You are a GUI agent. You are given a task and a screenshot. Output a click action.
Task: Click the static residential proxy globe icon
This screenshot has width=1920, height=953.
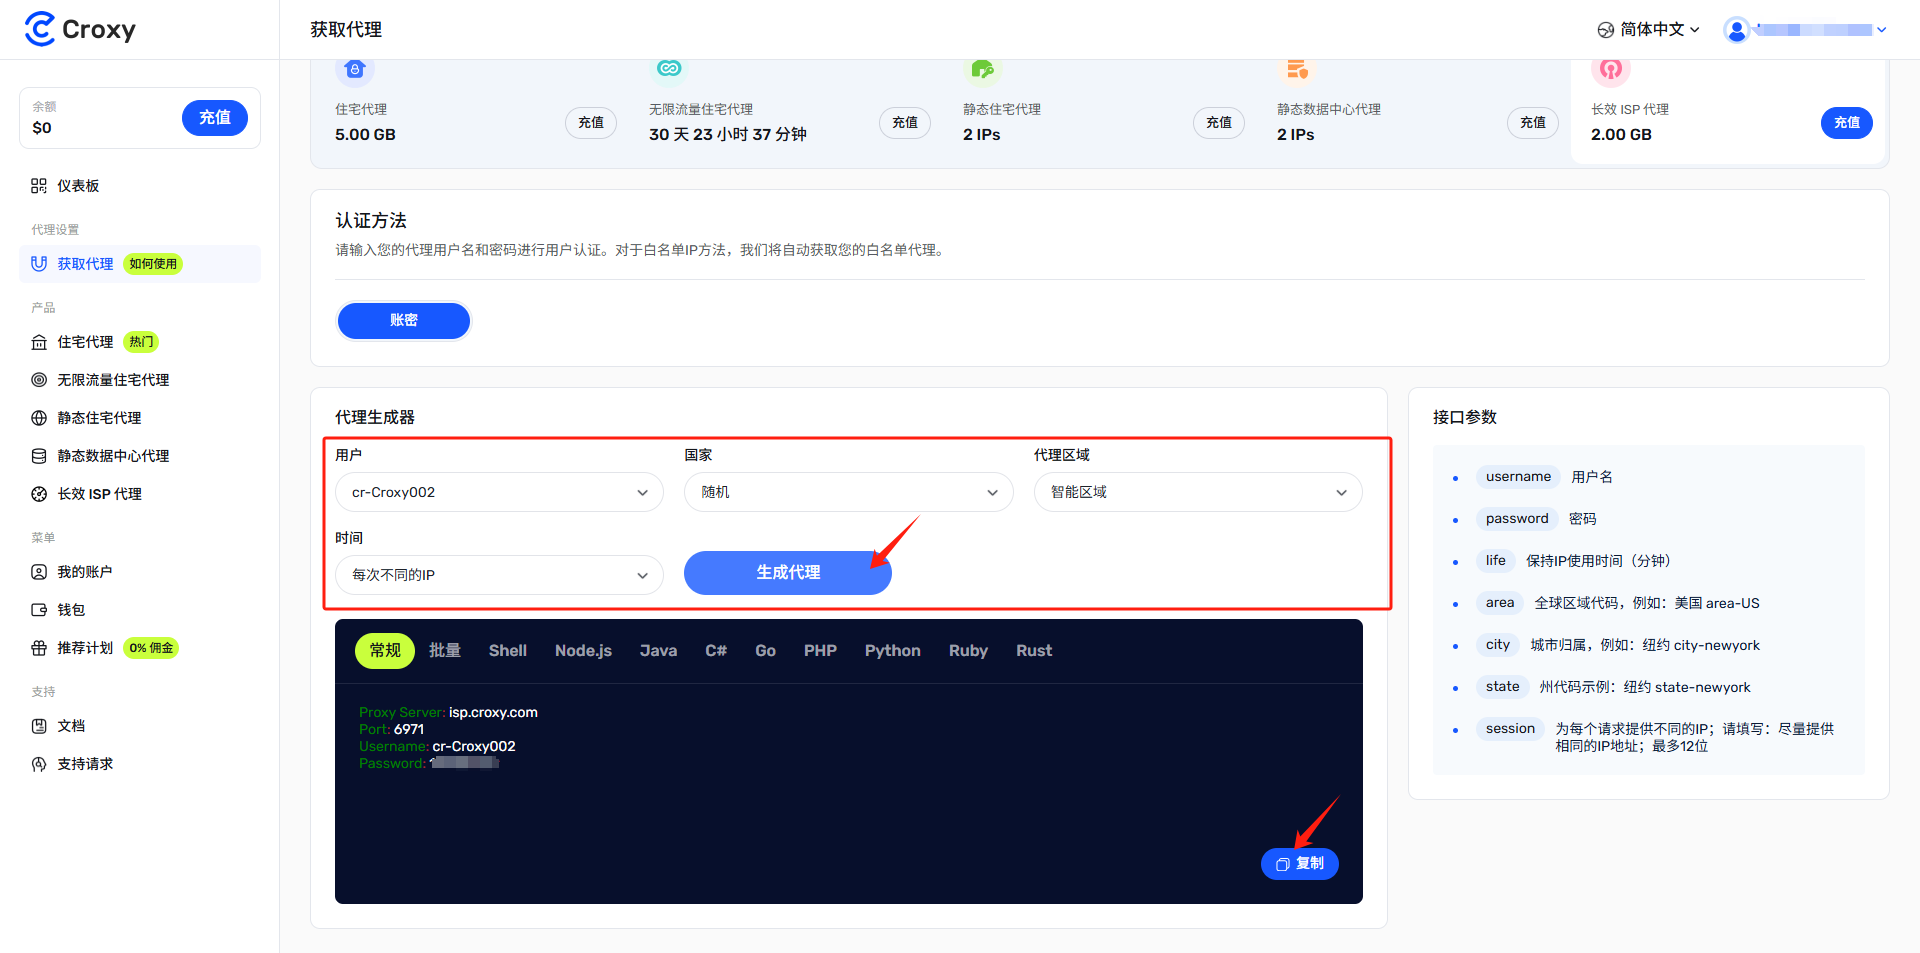coord(39,418)
